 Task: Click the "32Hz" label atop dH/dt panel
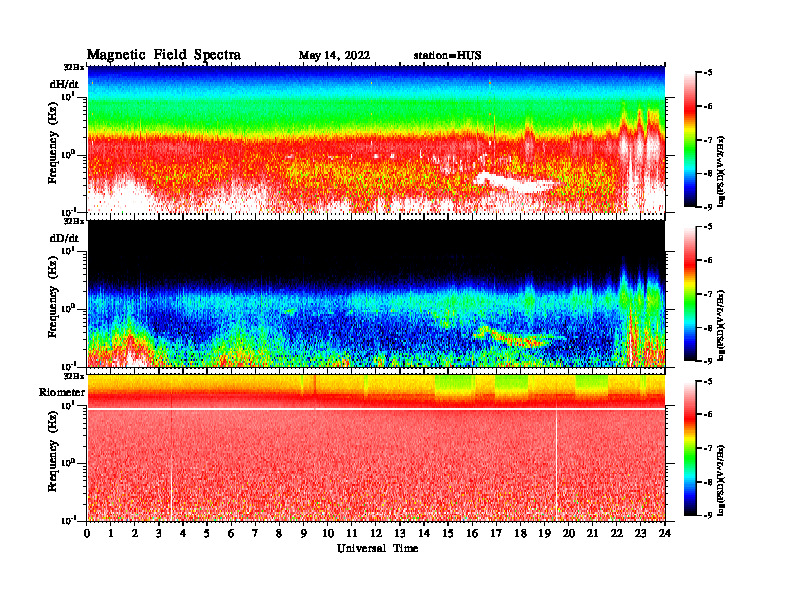click(74, 67)
